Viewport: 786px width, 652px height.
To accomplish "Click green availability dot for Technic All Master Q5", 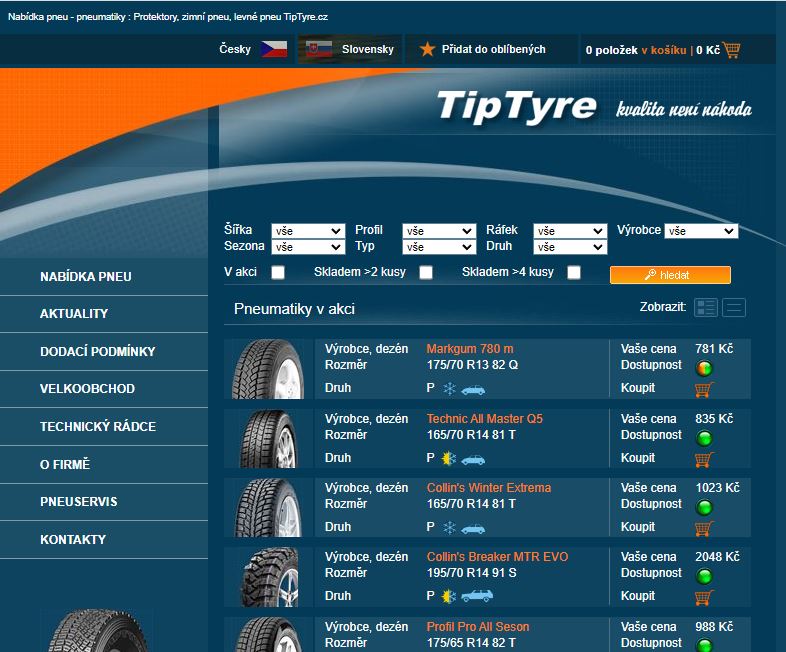I will pyautogui.click(x=704, y=439).
